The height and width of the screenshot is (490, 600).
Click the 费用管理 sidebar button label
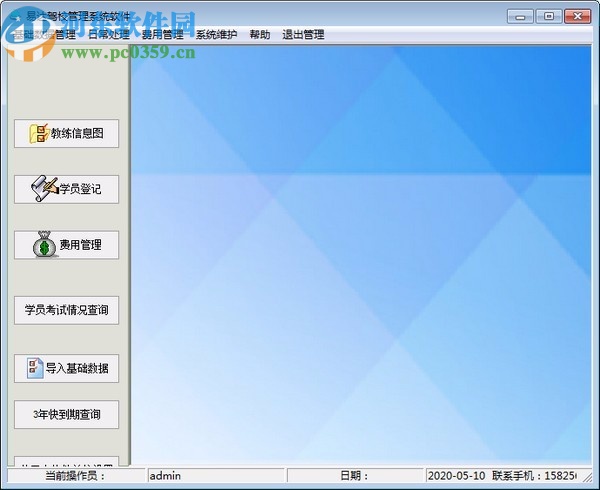point(80,245)
